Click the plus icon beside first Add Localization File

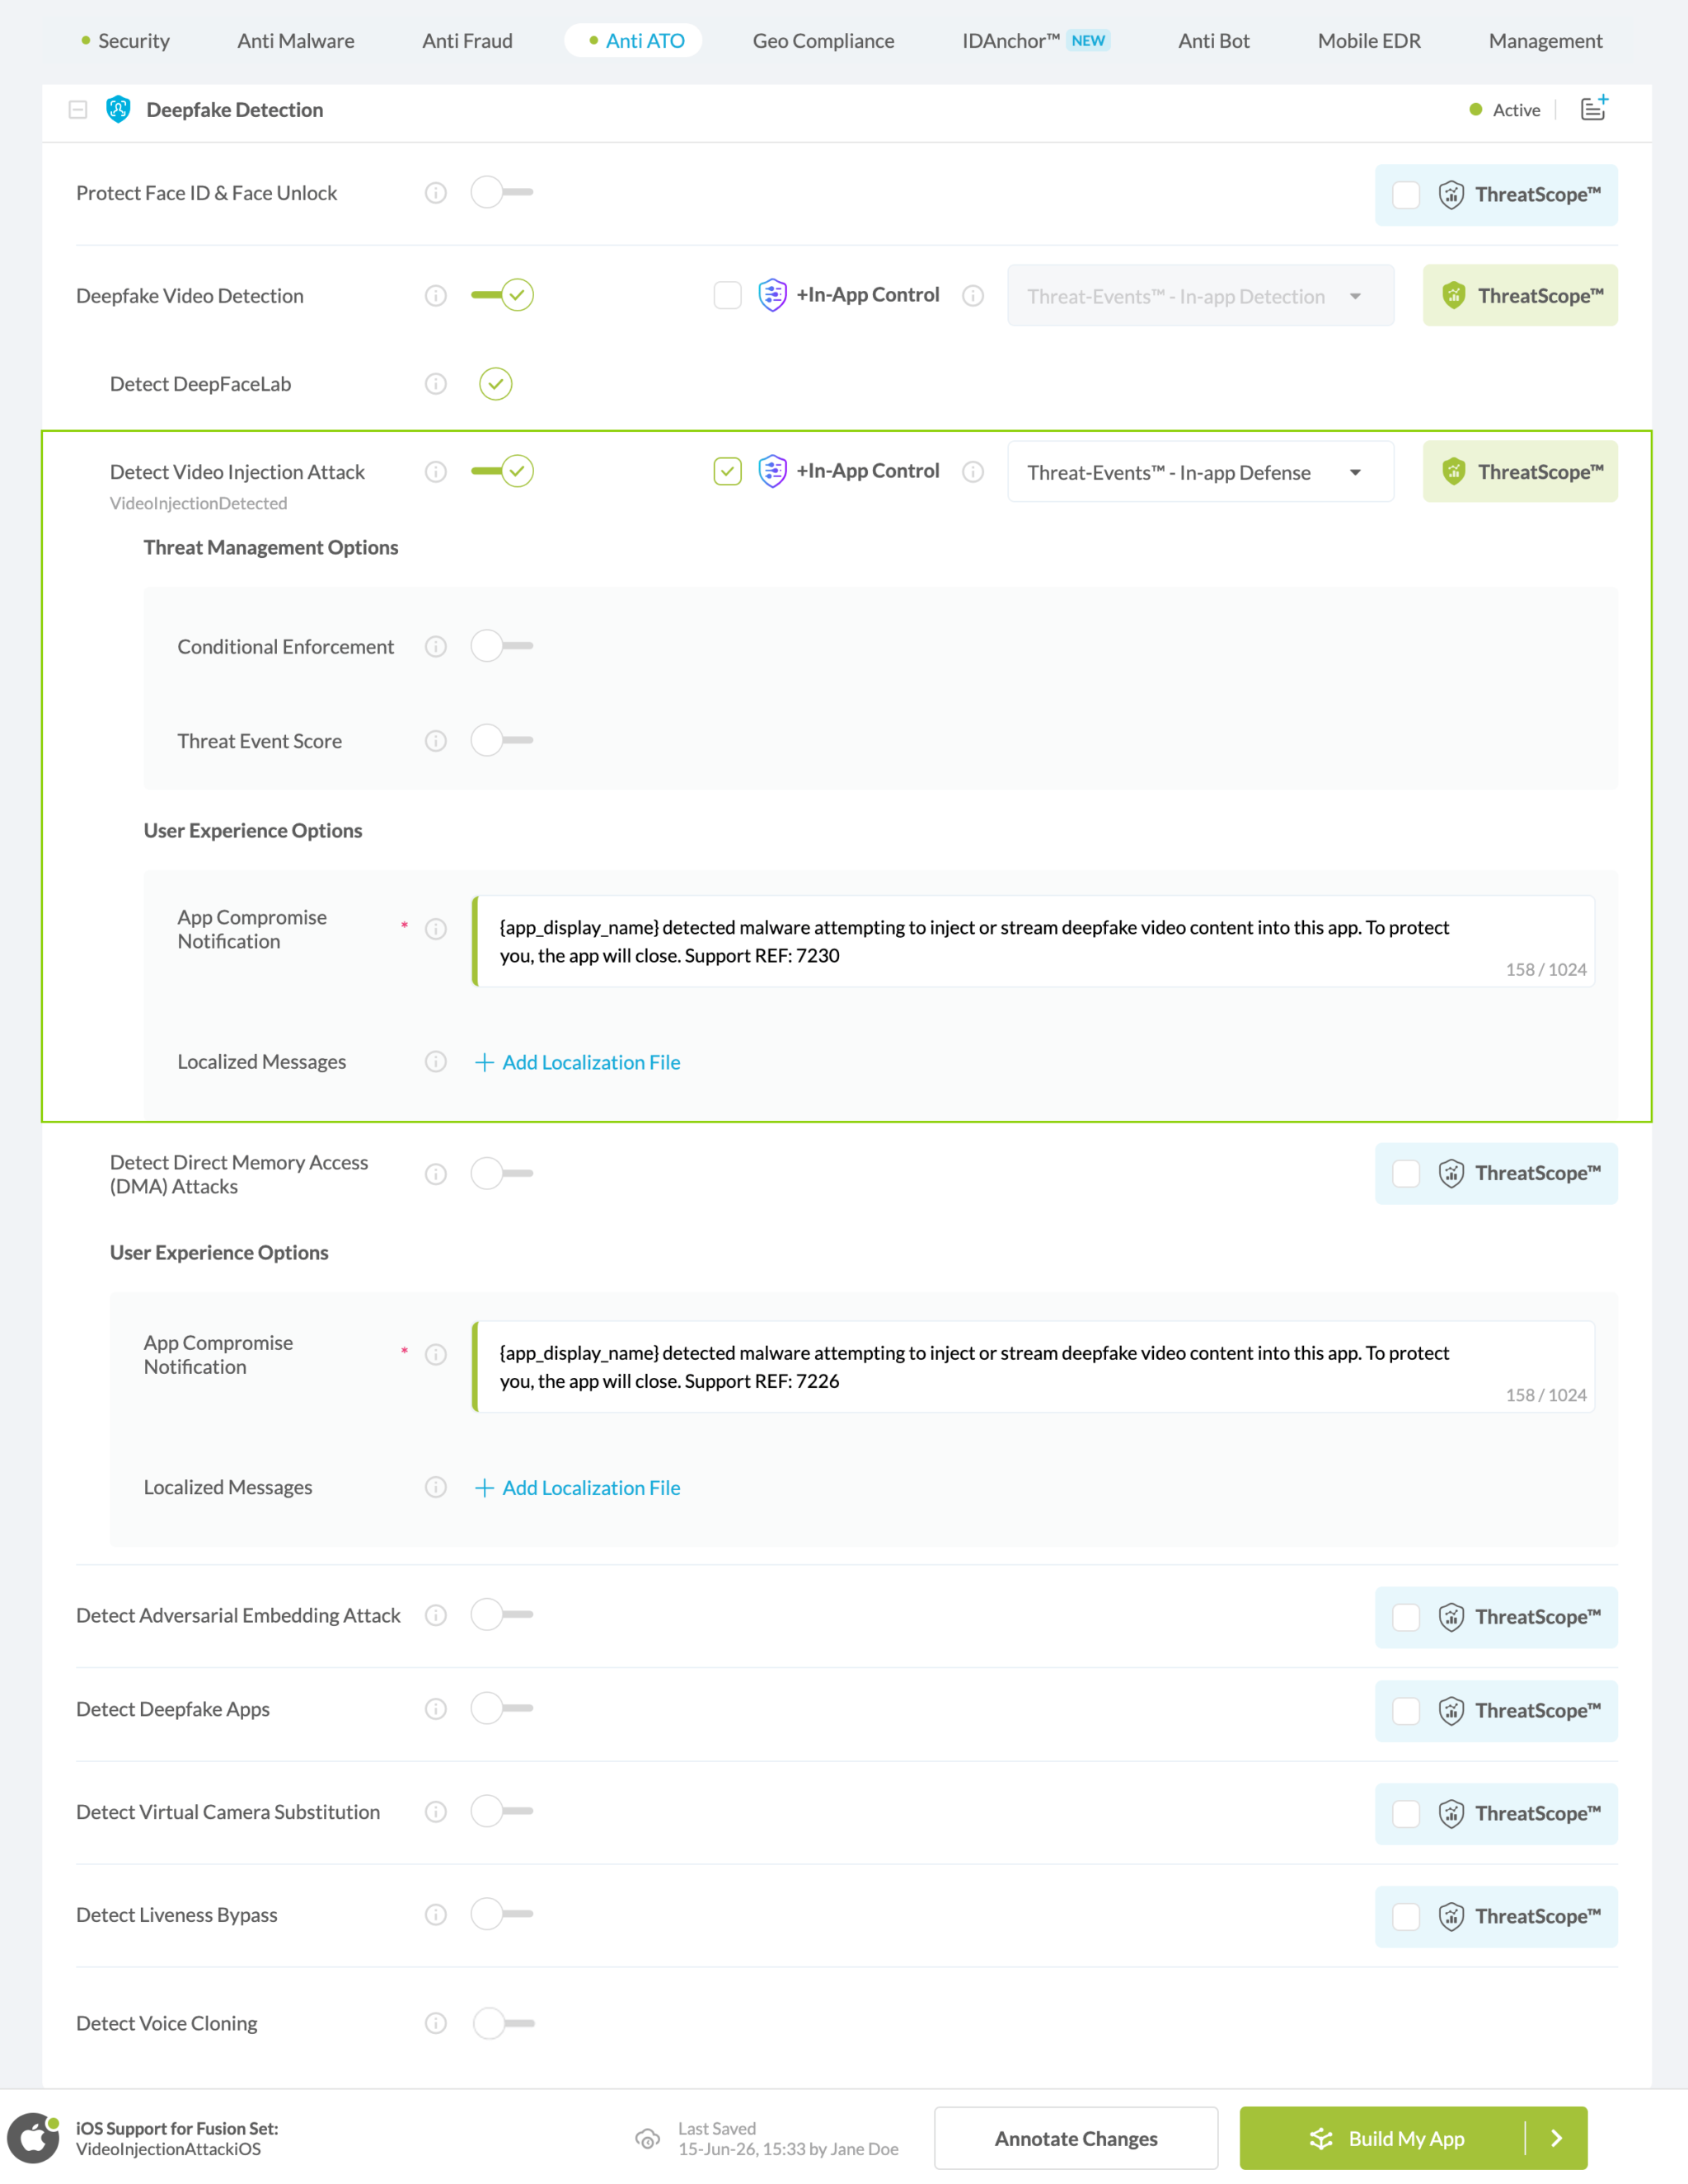484,1062
